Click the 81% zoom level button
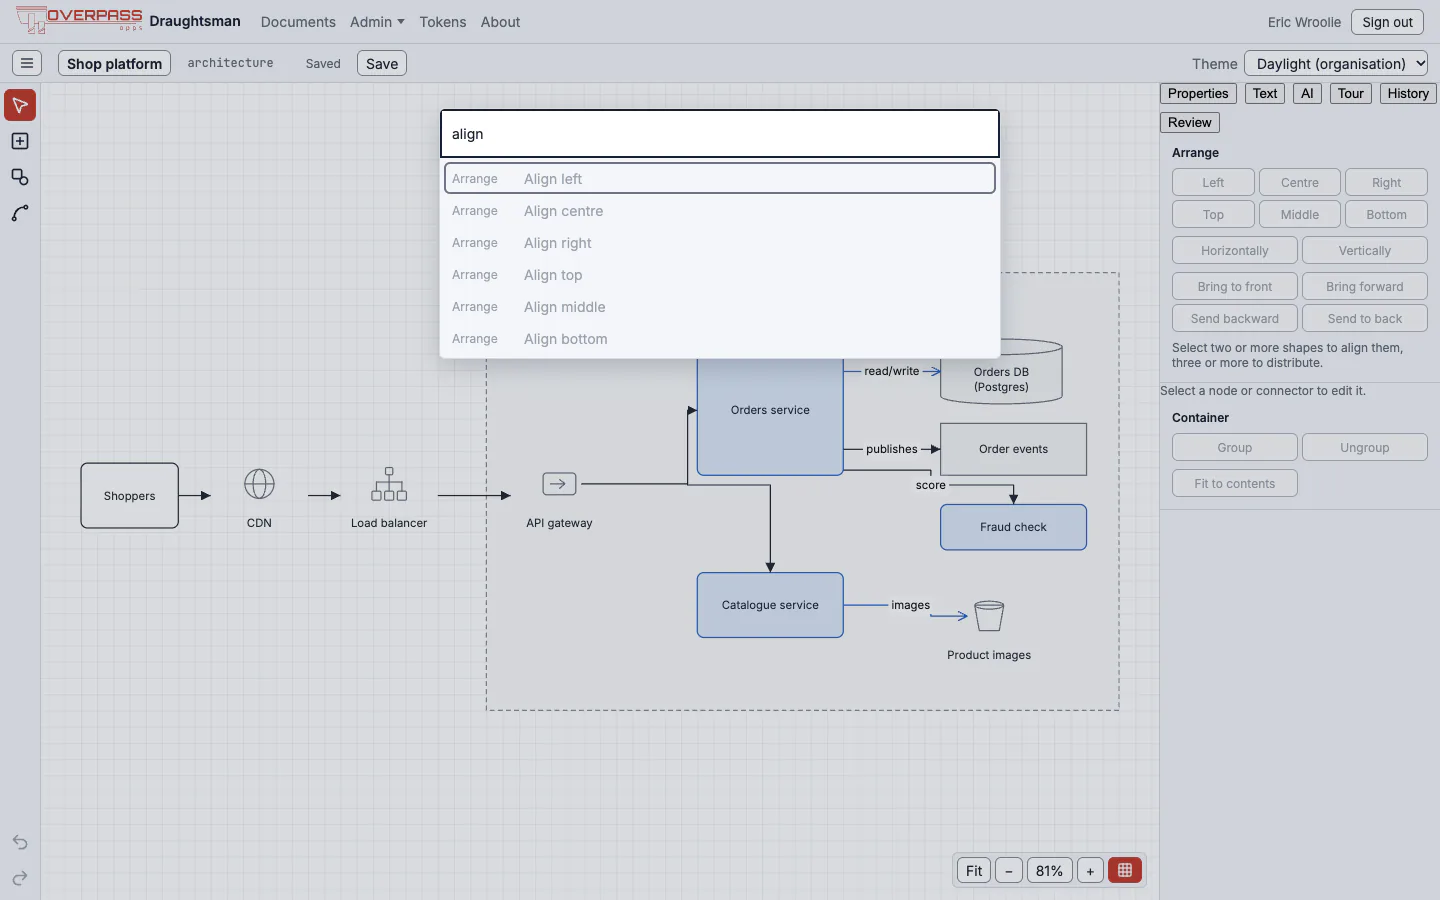Image resolution: width=1440 pixels, height=900 pixels. point(1049,870)
